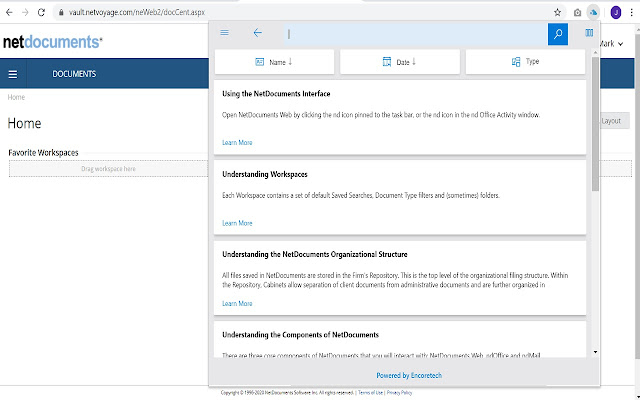The image size is (640, 400).
Task: Click the back arrow in help panel
Action: (x=258, y=33)
